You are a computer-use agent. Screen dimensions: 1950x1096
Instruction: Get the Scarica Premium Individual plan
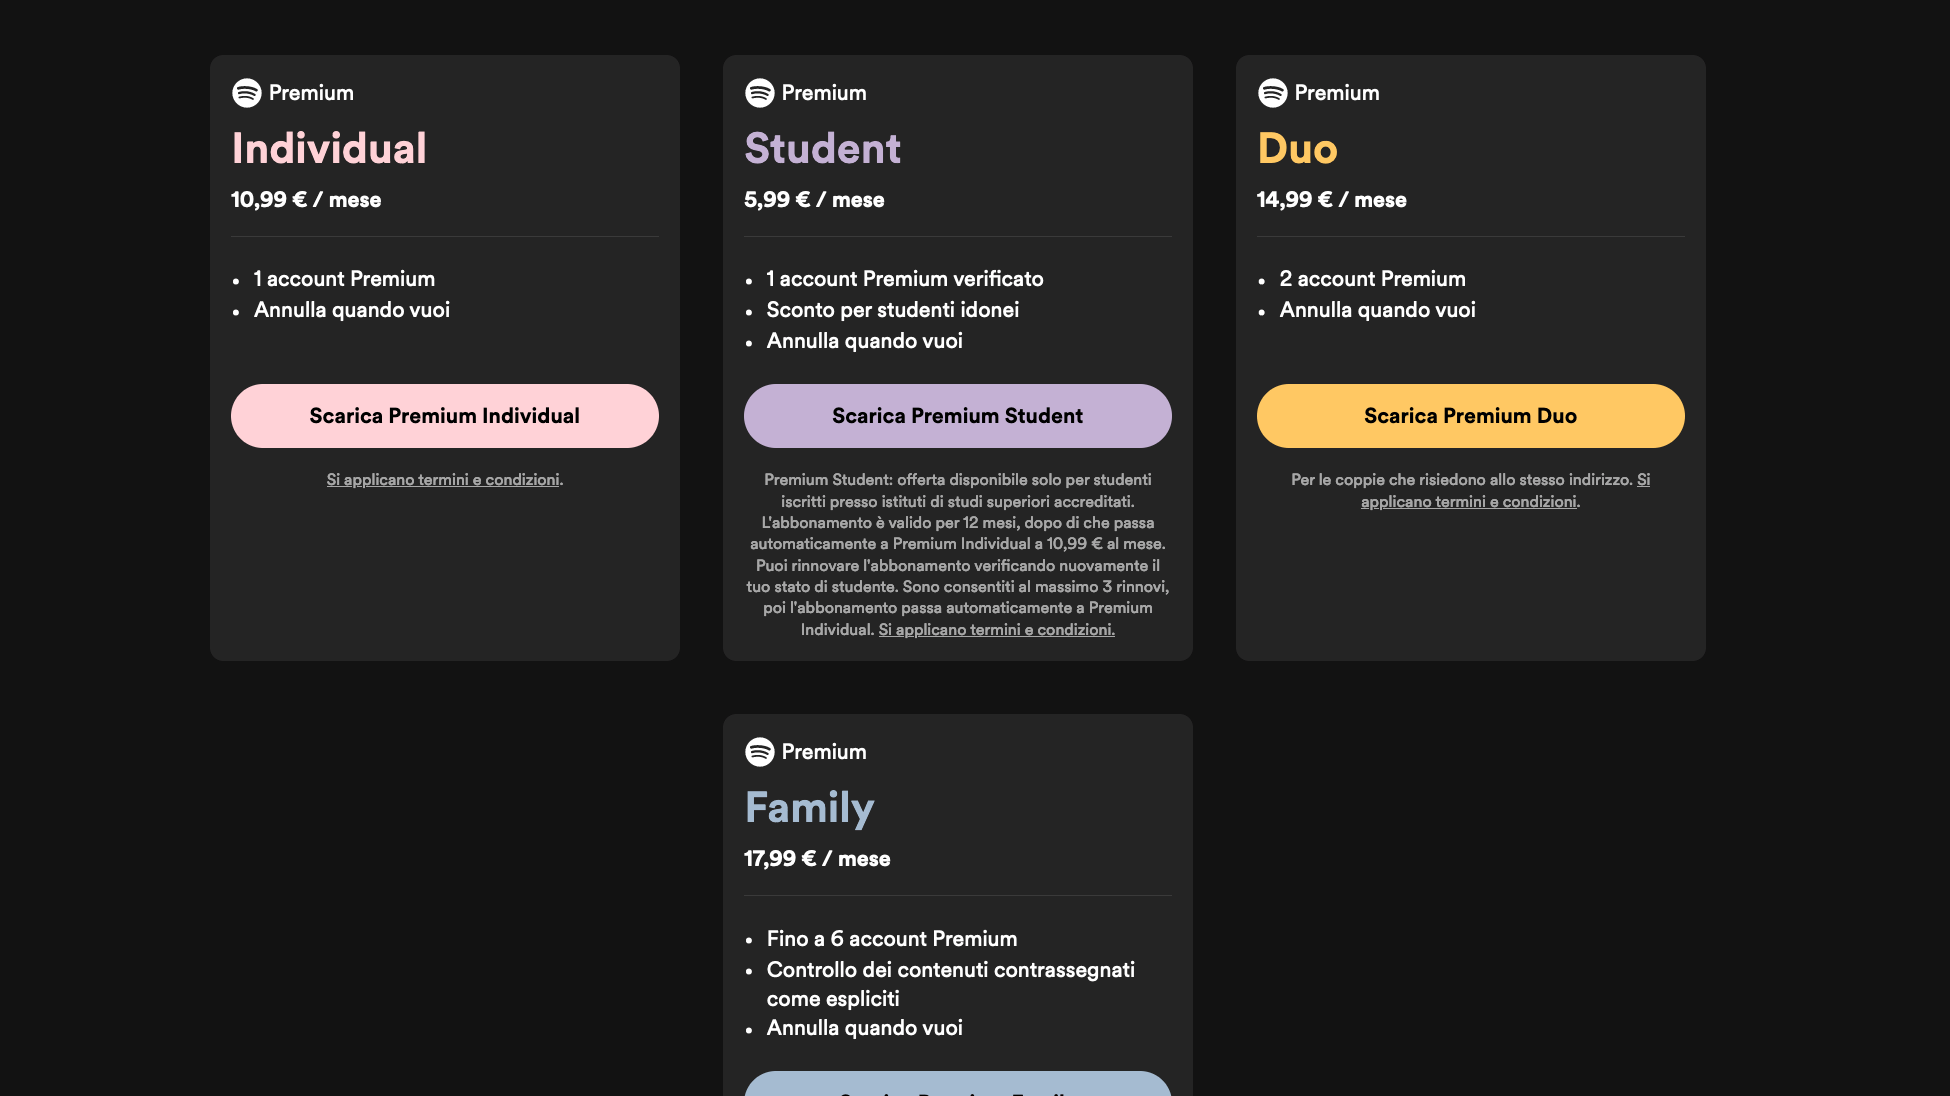click(x=445, y=416)
